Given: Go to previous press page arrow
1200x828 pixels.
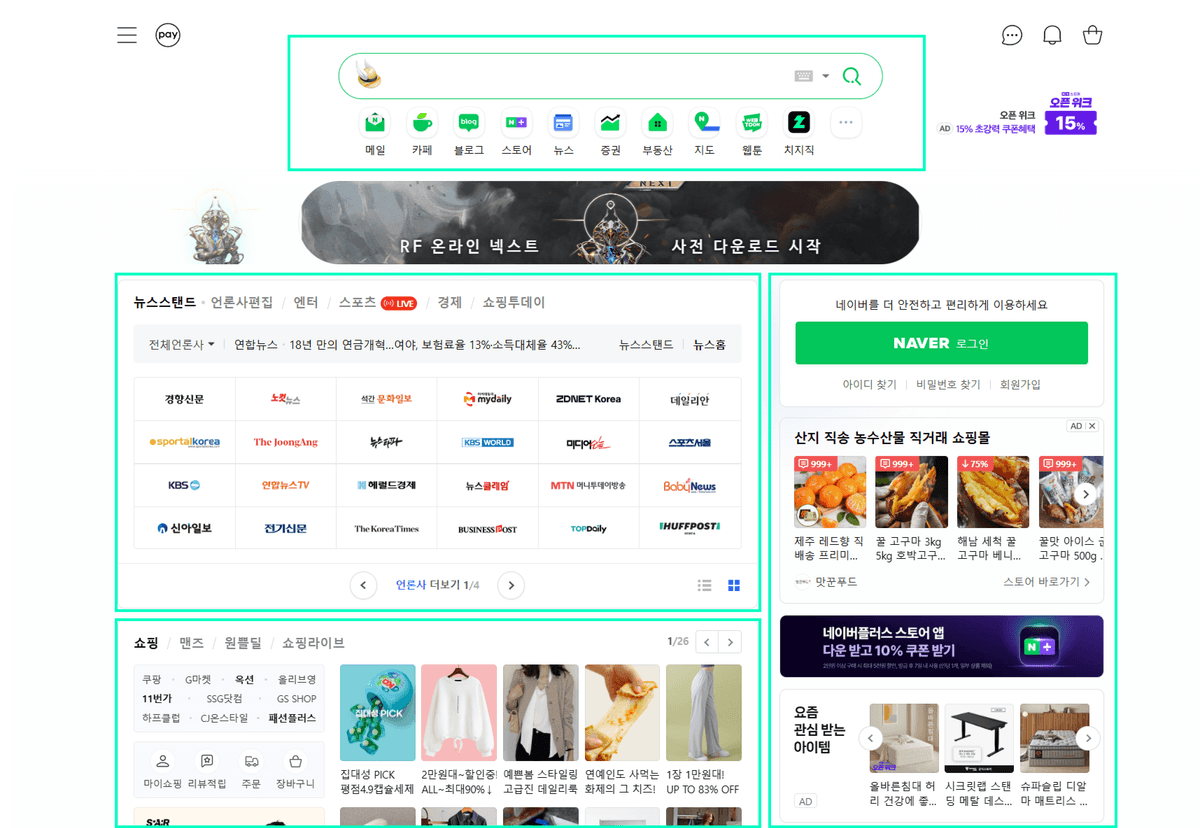Looking at the screenshot, I should pyautogui.click(x=363, y=585).
